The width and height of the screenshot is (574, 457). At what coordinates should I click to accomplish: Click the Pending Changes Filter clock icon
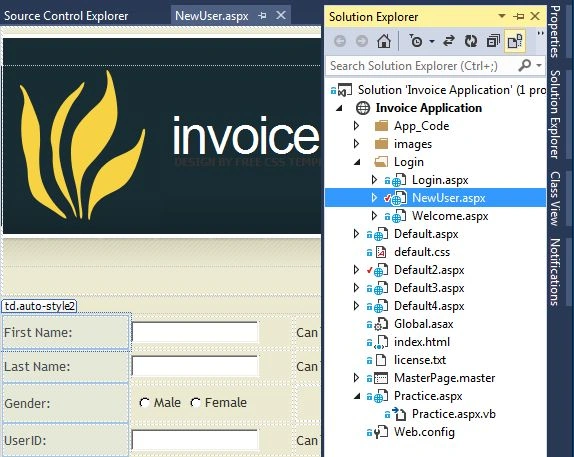click(416, 41)
